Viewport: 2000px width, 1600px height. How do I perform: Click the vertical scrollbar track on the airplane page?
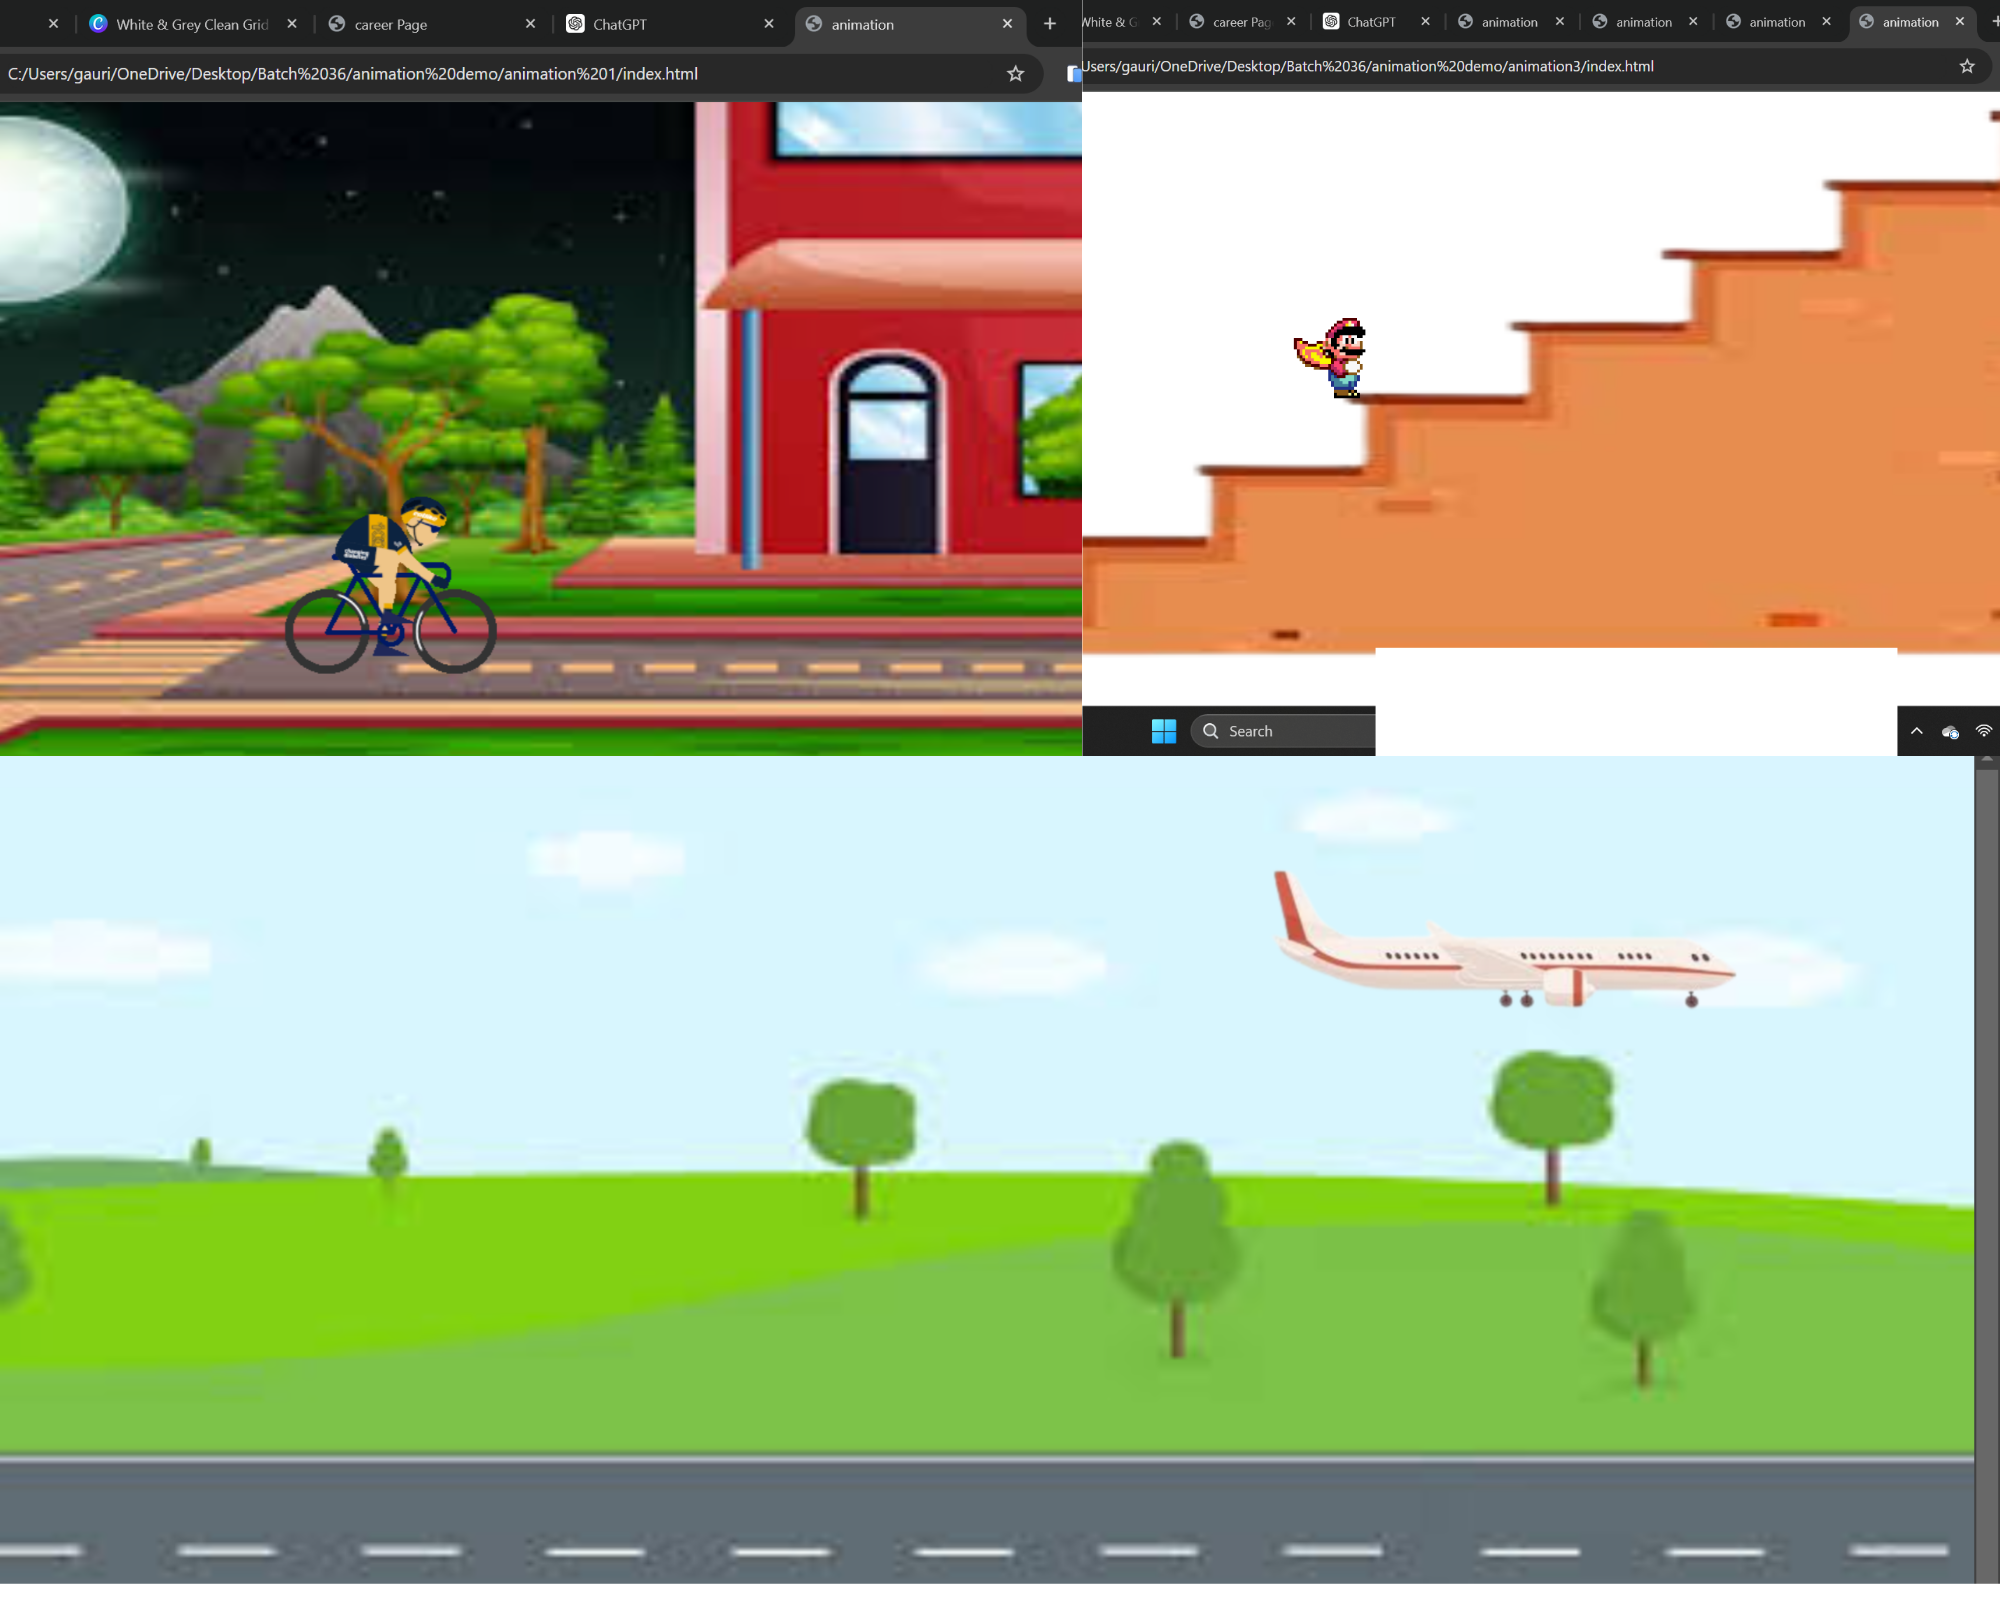pos(1987,1175)
